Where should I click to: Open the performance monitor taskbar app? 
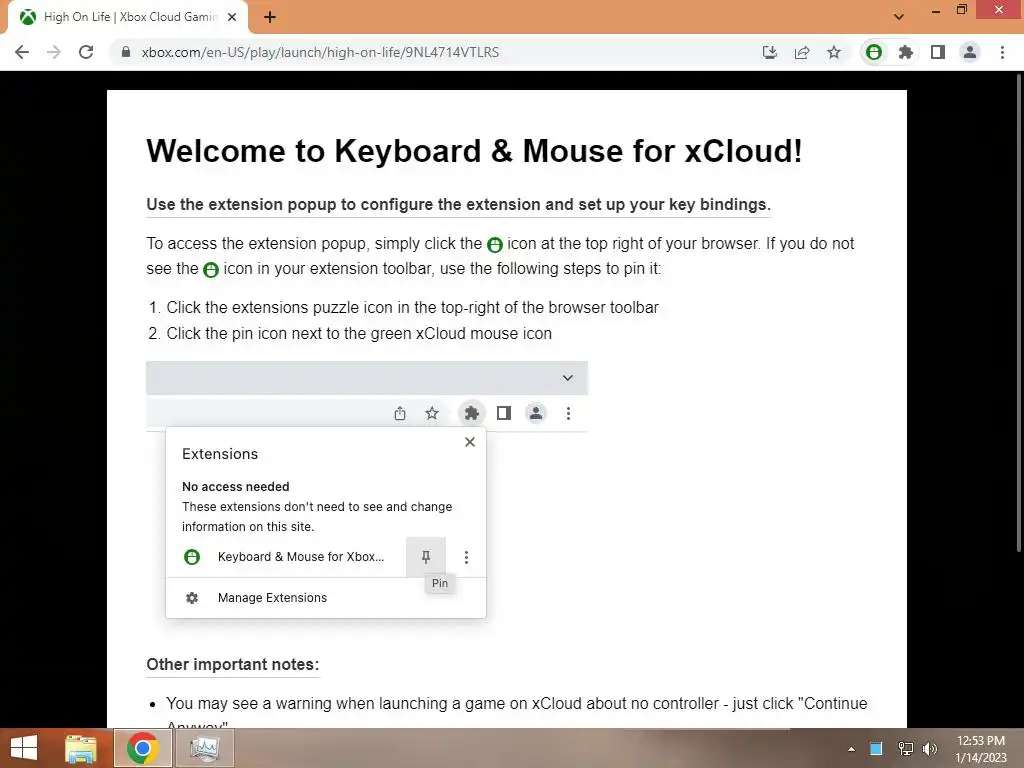click(204, 748)
